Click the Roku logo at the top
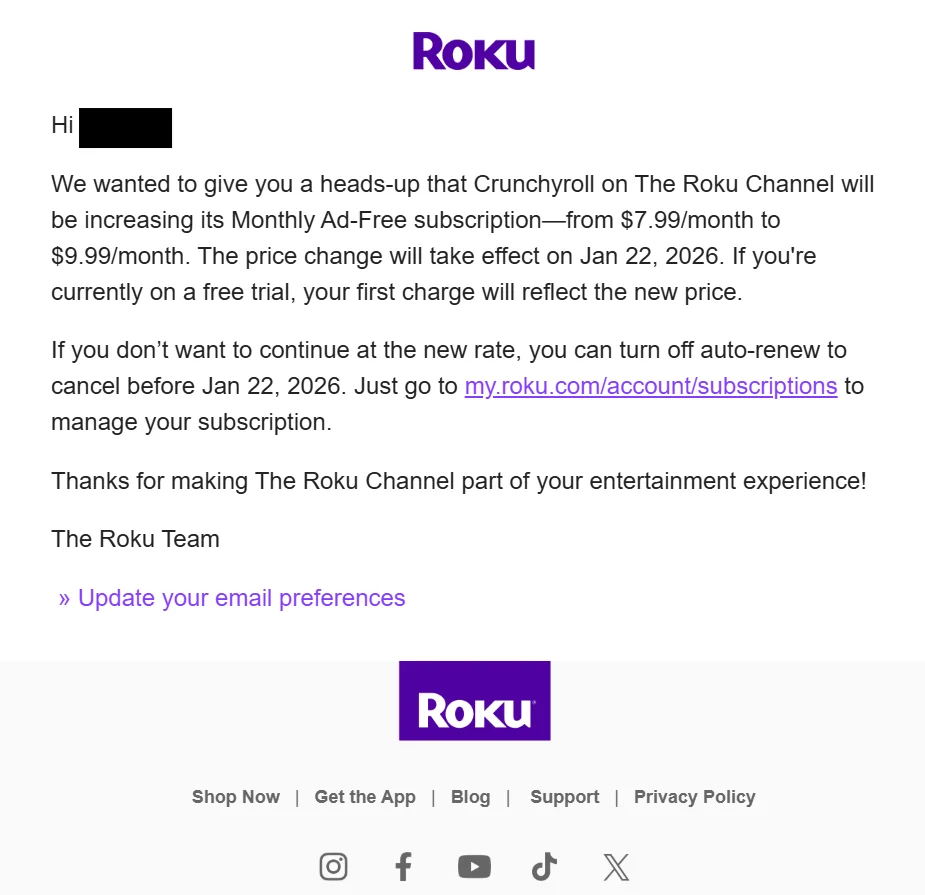 [474, 51]
